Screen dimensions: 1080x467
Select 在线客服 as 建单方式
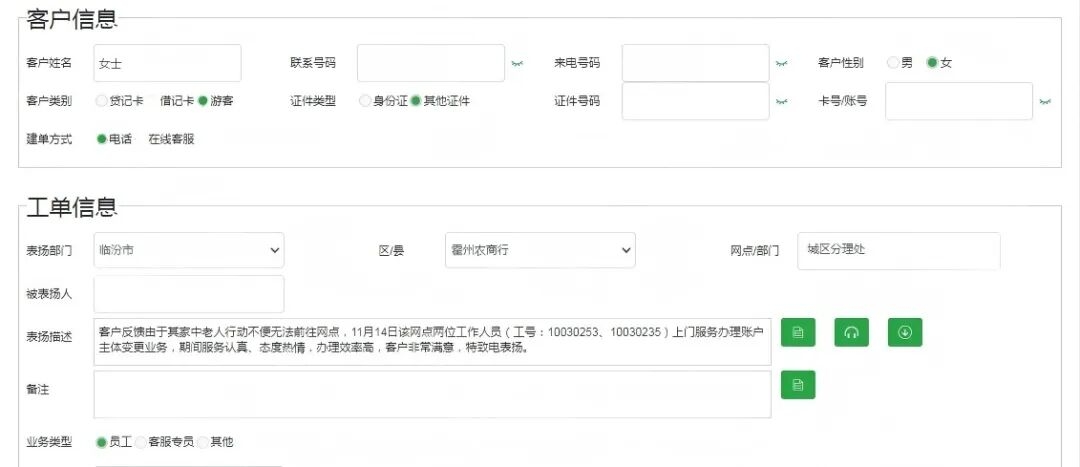[x=171, y=139]
